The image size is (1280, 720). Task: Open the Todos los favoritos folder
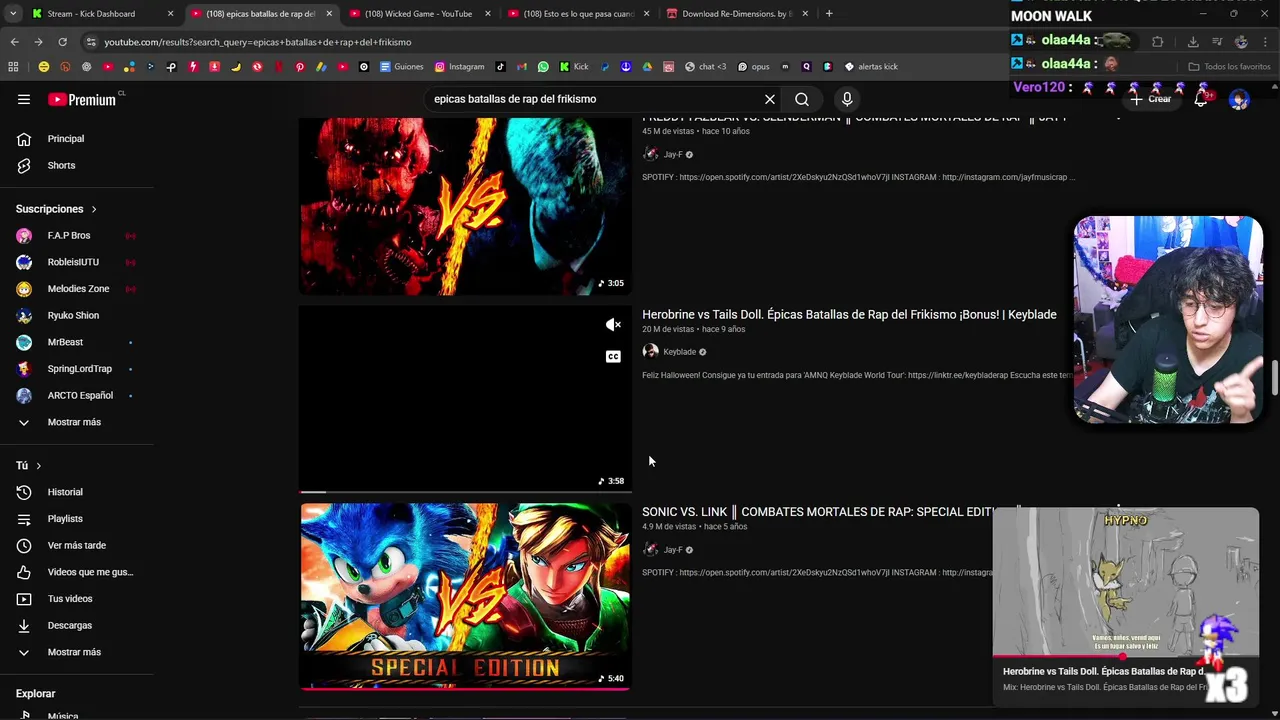click(1229, 67)
